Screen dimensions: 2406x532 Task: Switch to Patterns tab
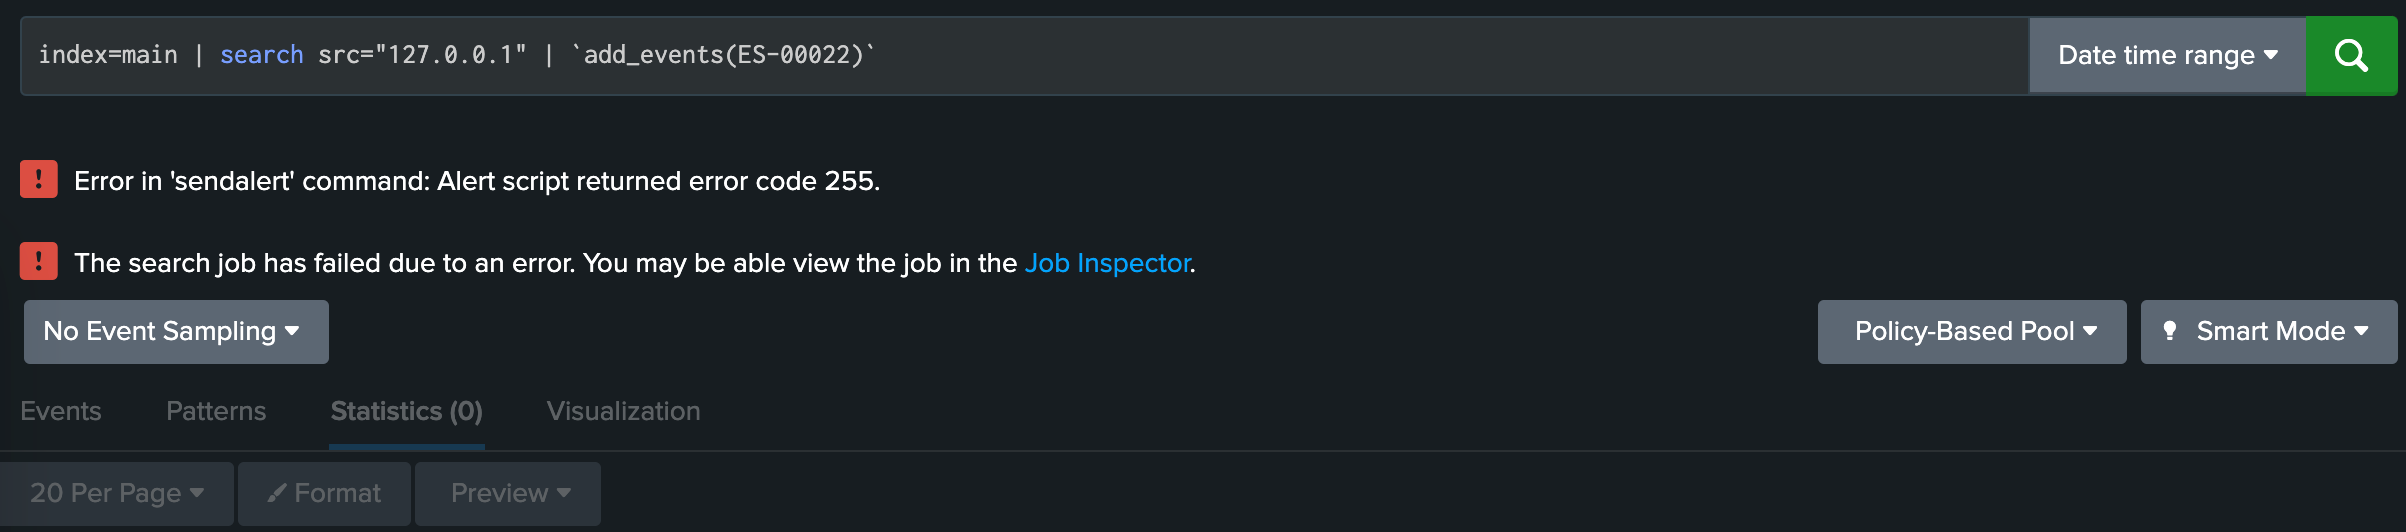216,411
